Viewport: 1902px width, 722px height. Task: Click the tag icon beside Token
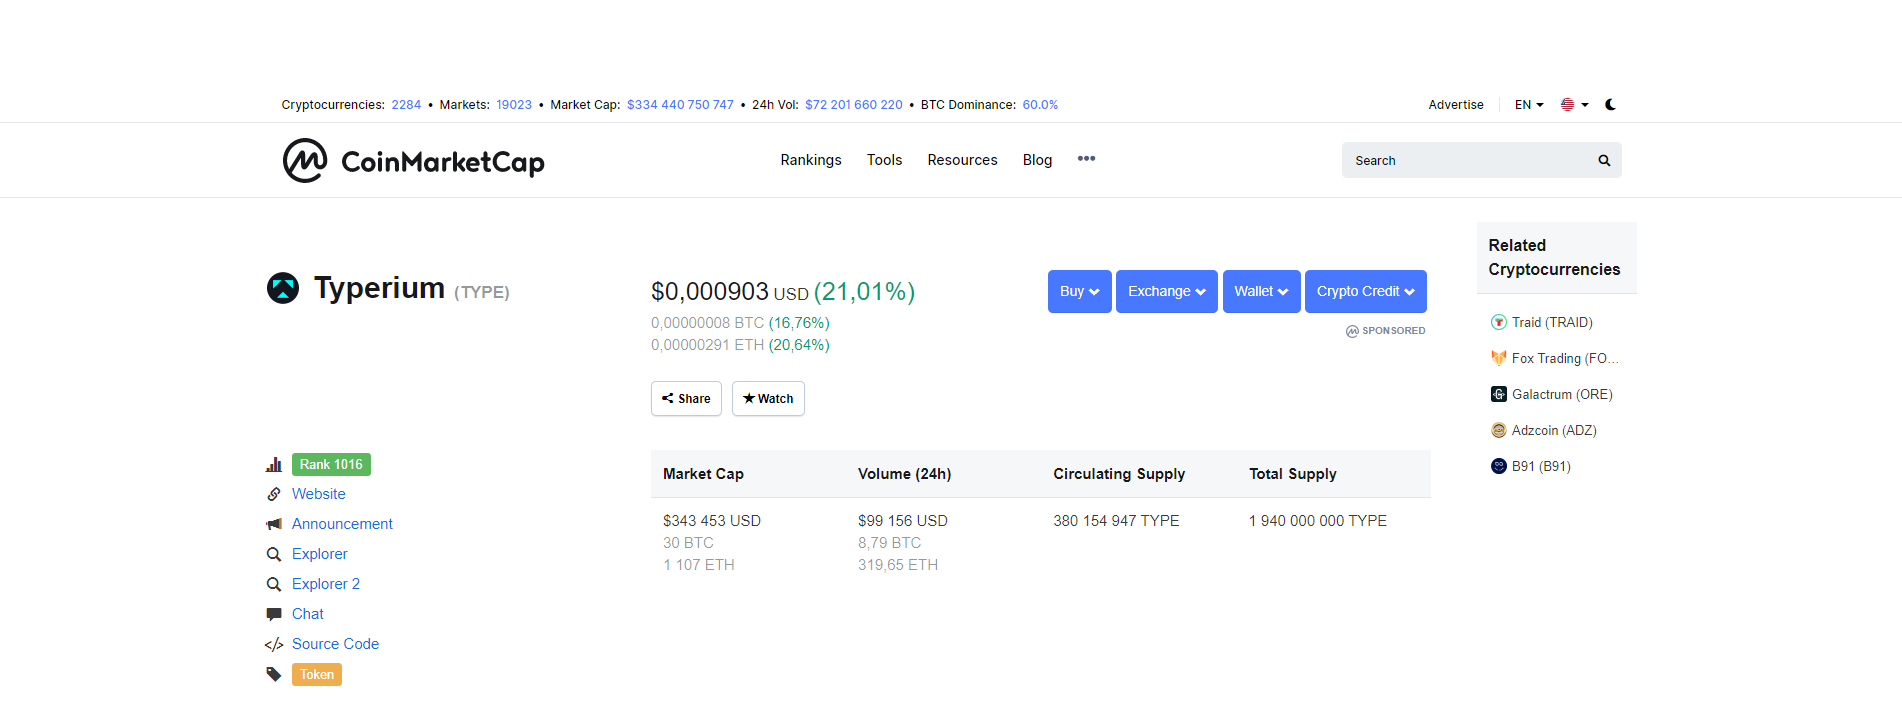[273, 674]
